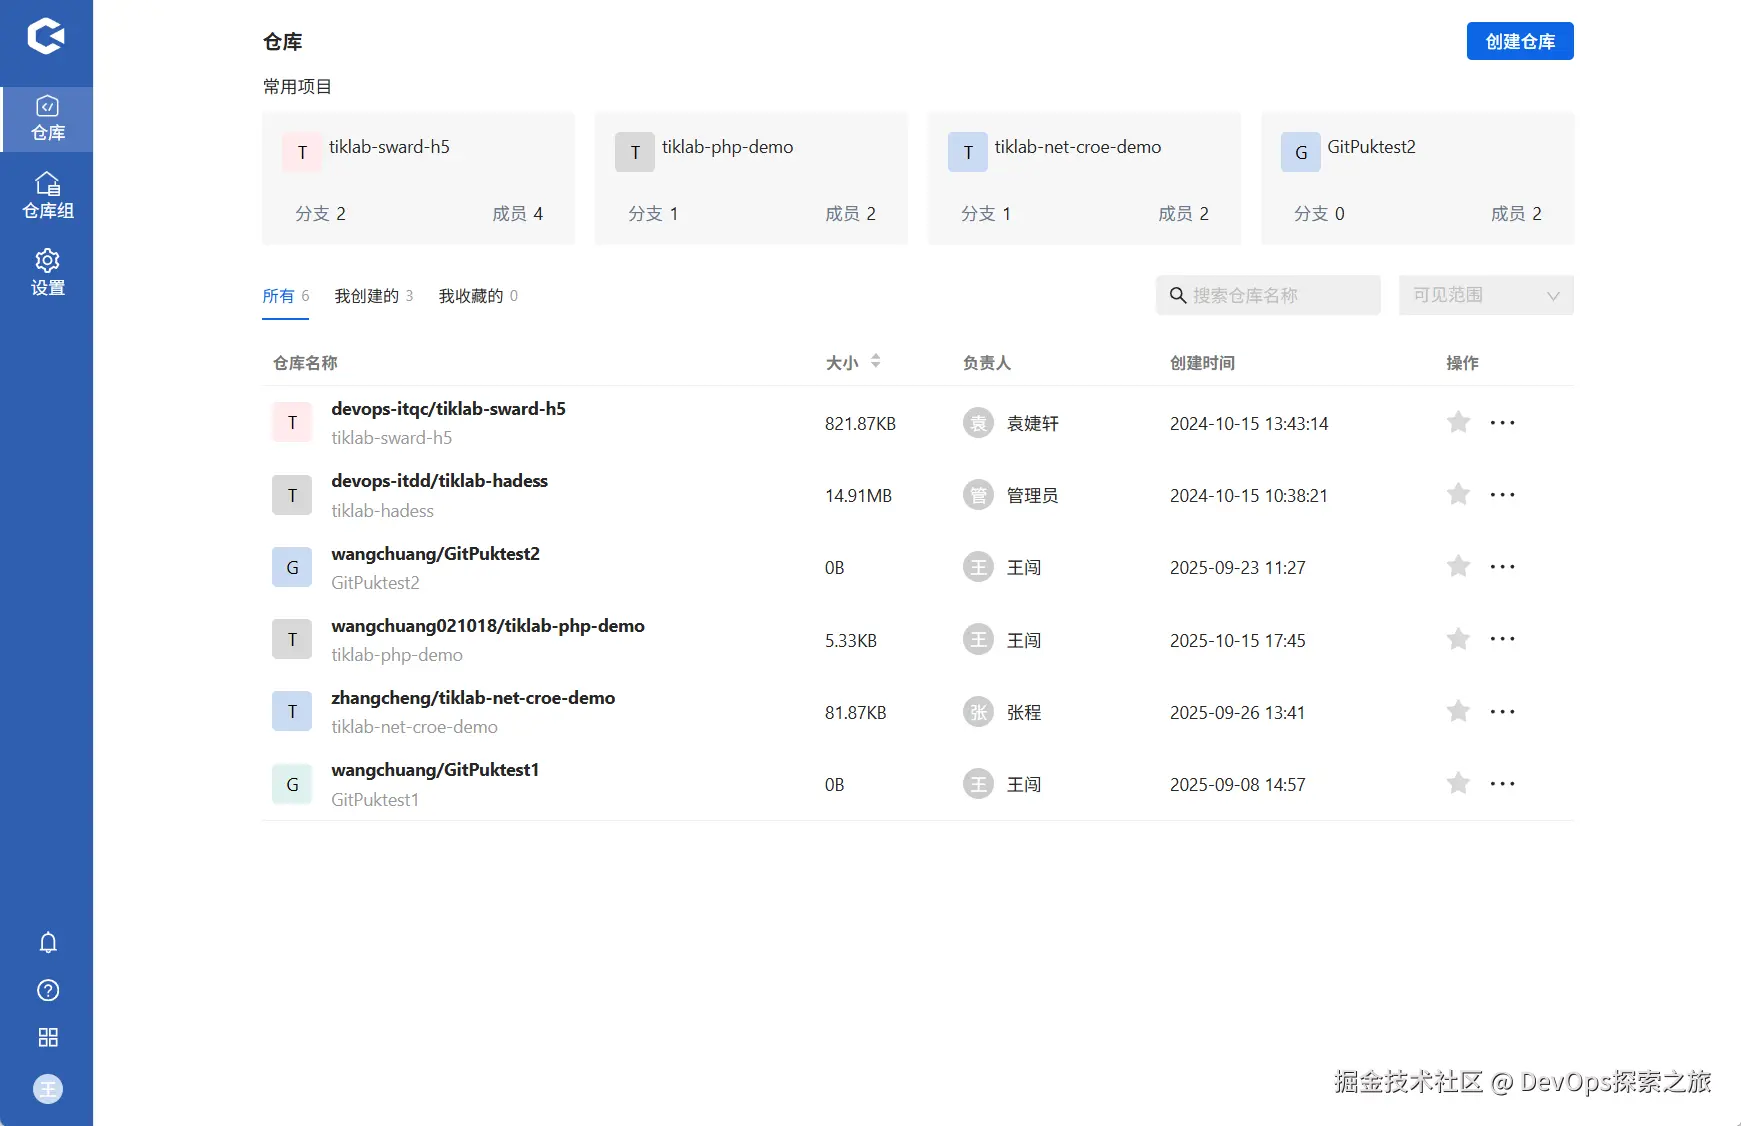
Task: Open the tiklab-net-croe-demo common project card
Action: click(x=1084, y=178)
